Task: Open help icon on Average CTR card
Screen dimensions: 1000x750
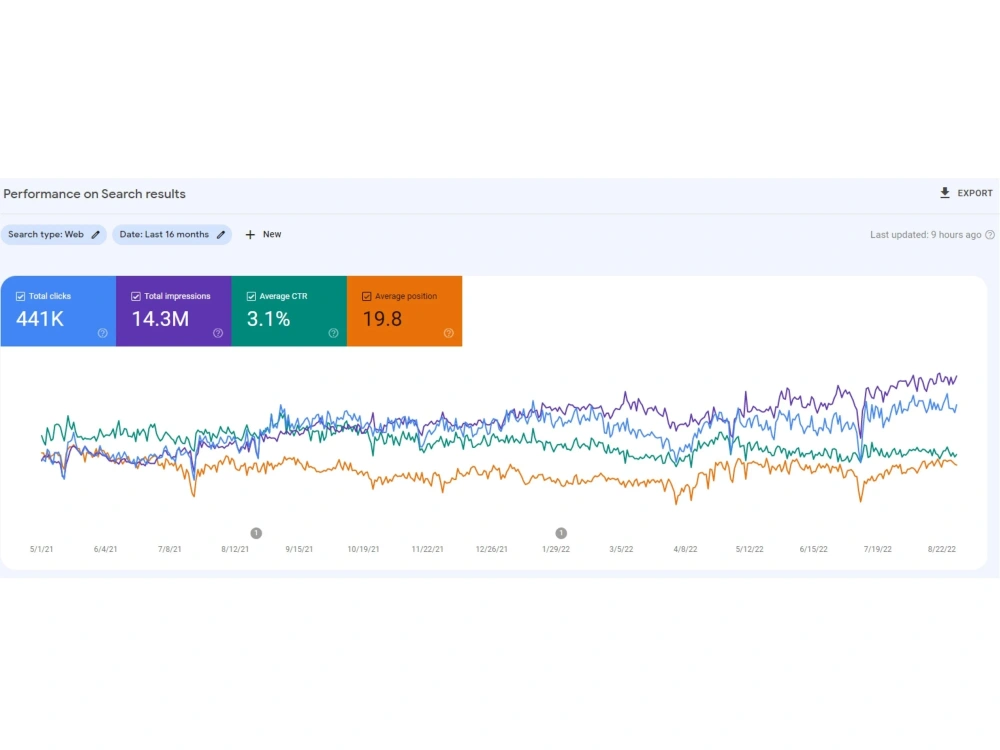Action: tap(334, 333)
